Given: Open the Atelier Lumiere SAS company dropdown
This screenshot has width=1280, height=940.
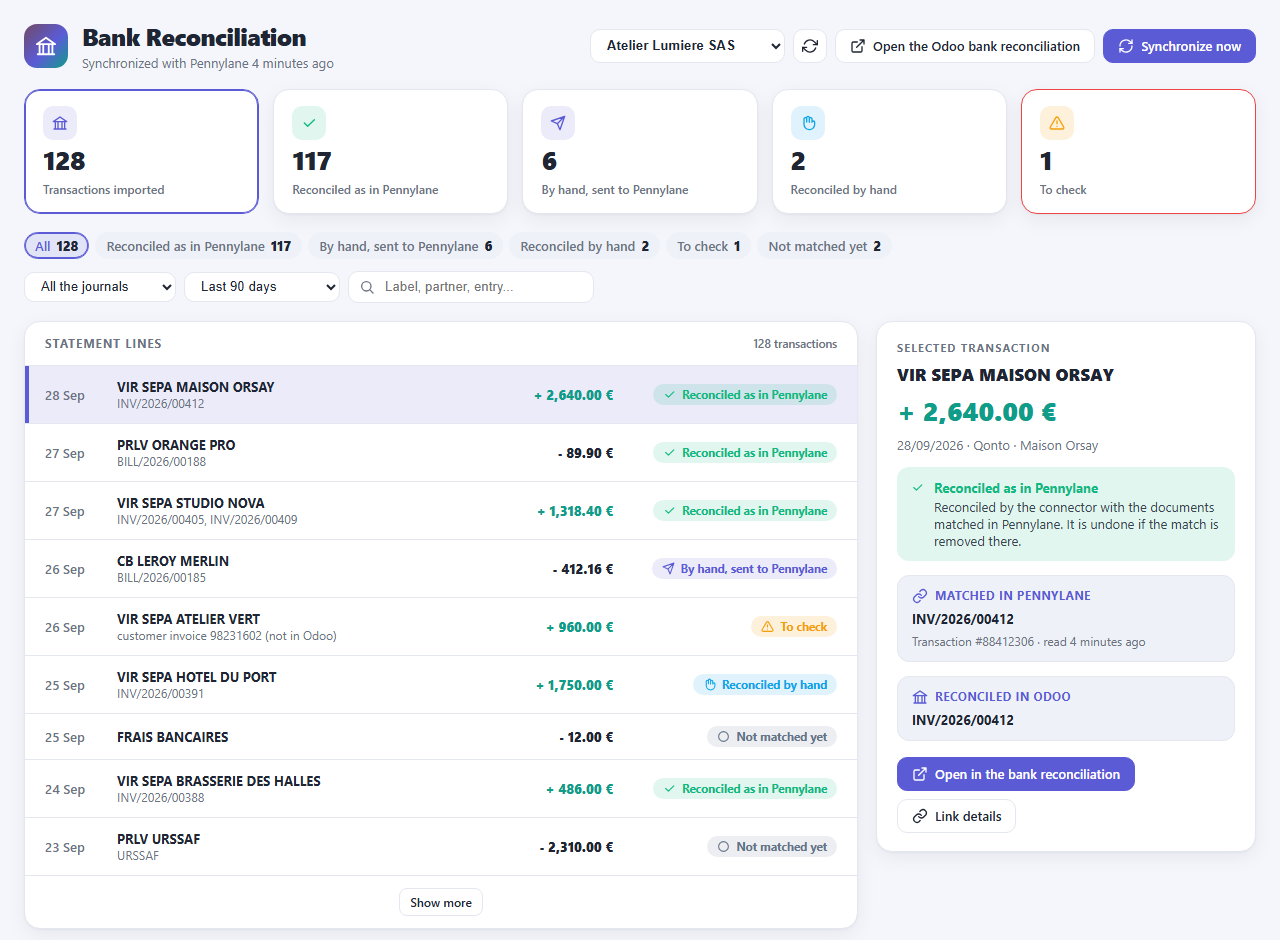Looking at the screenshot, I should [687, 46].
